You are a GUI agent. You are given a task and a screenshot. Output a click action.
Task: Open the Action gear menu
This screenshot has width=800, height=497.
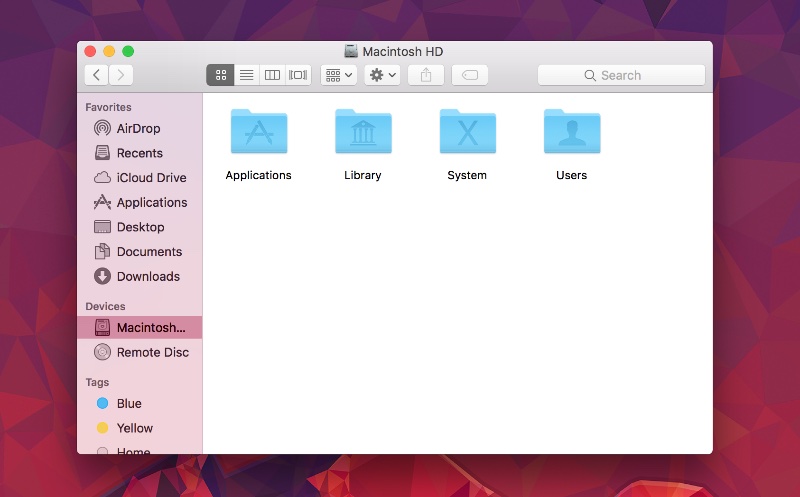(382, 75)
